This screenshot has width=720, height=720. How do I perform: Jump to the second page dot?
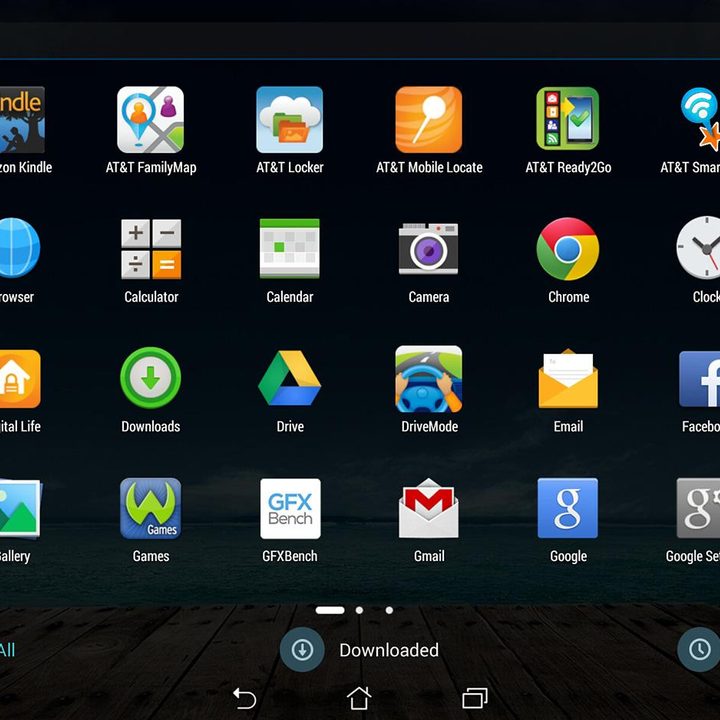point(360,610)
